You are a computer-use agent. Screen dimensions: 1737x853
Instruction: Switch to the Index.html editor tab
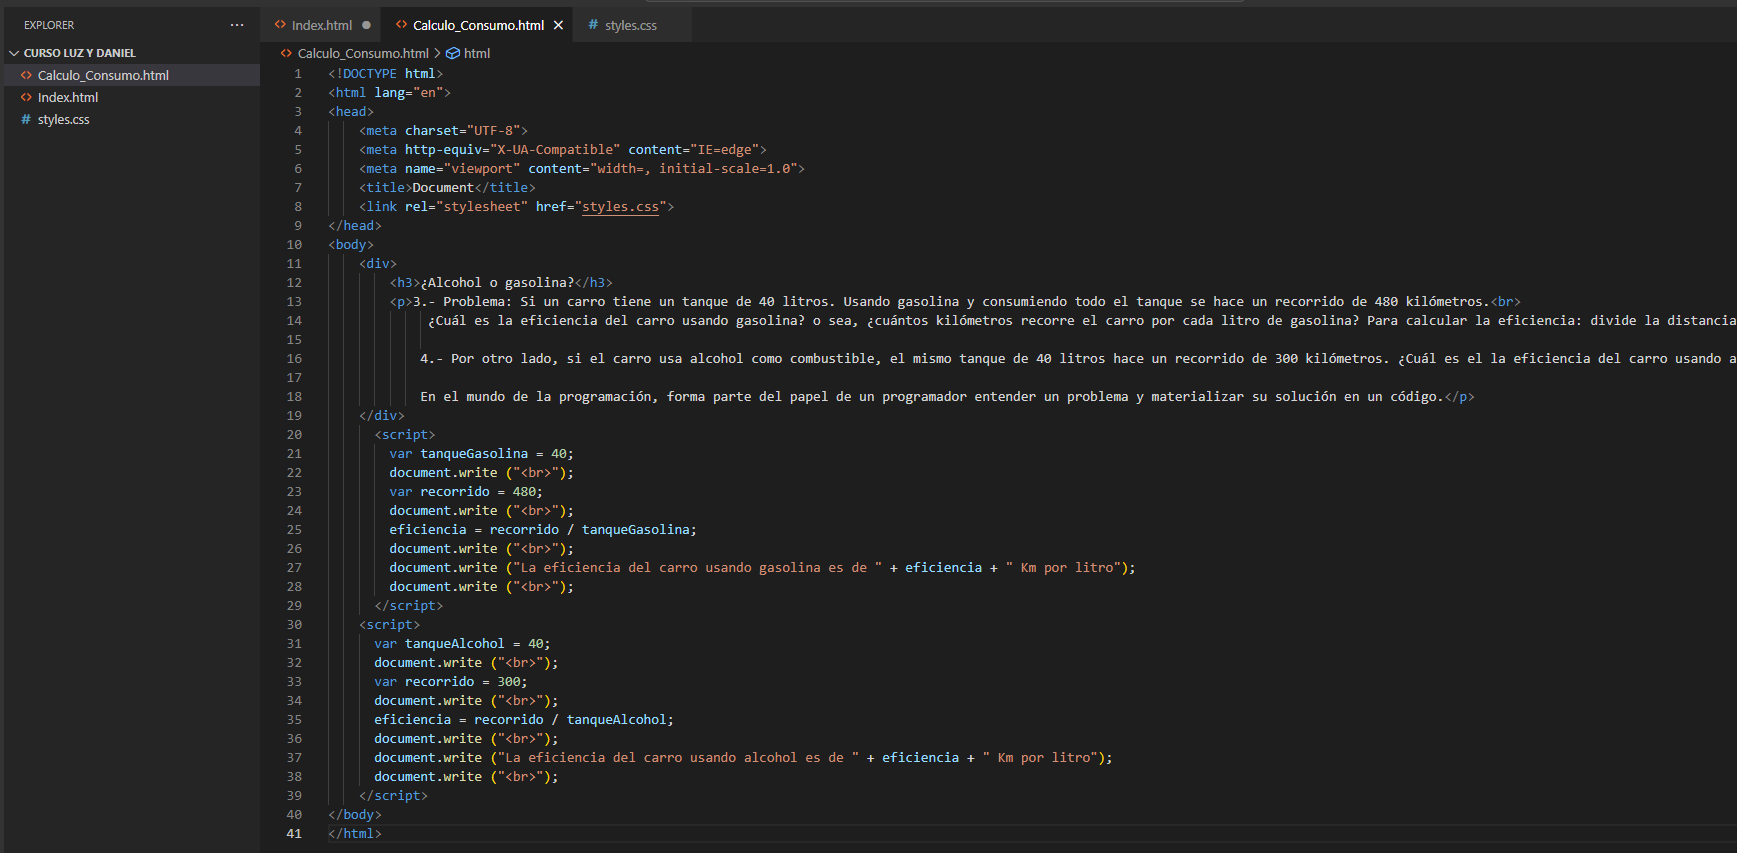[x=321, y=25]
